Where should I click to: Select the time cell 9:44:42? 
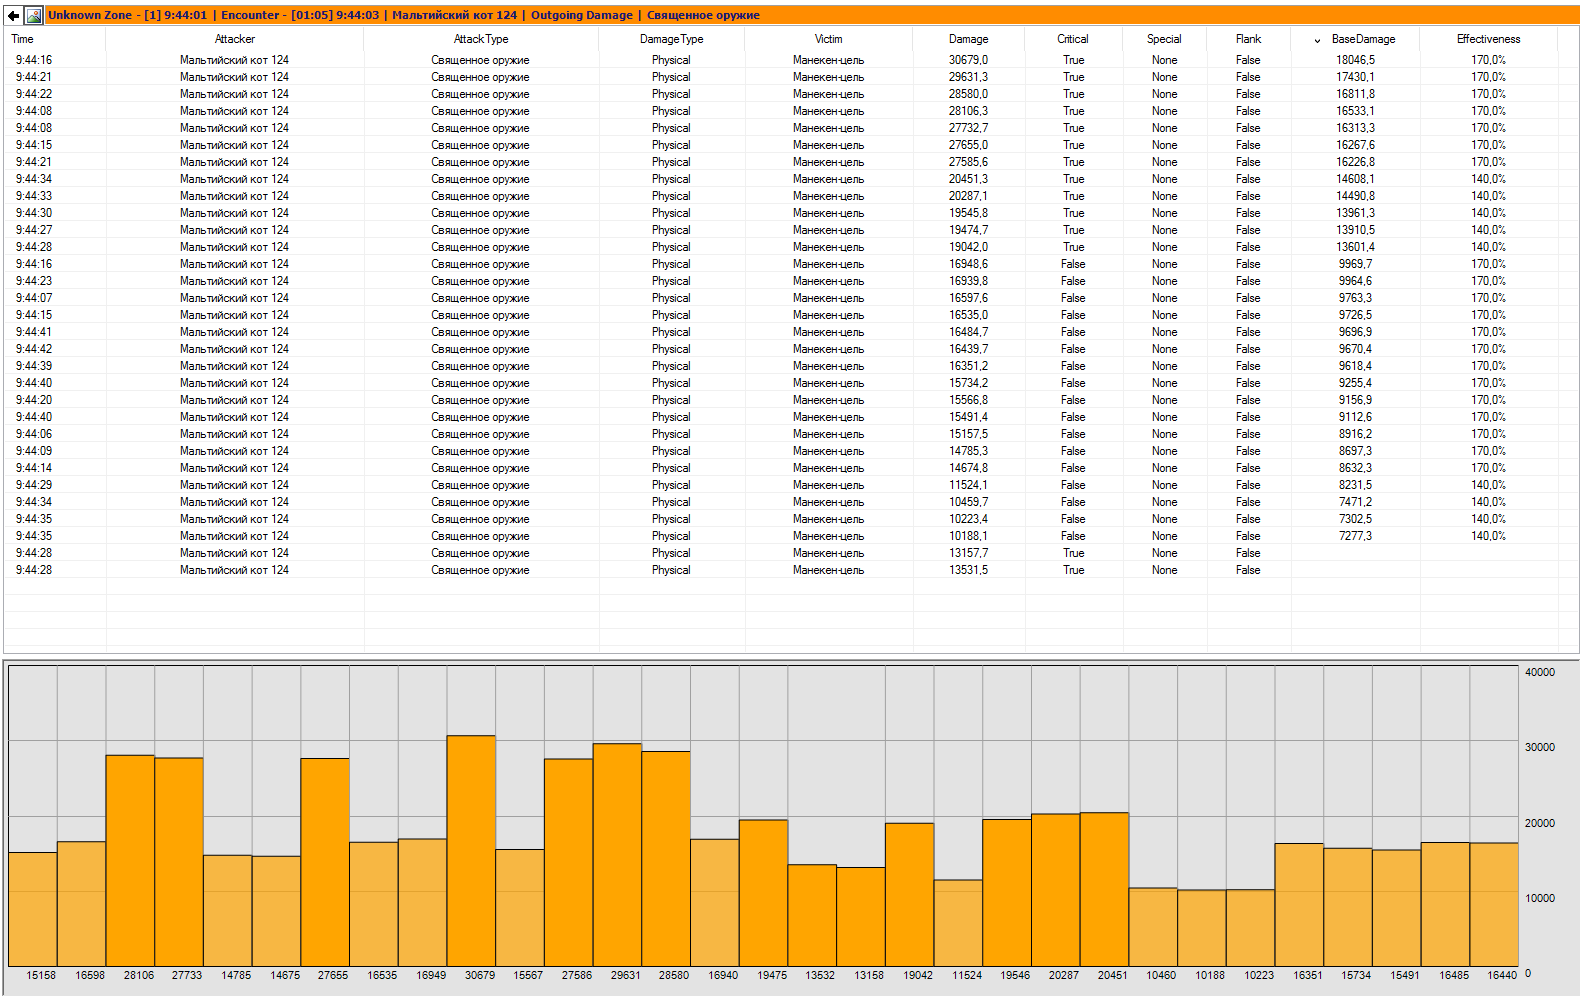[x=34, y=349]
